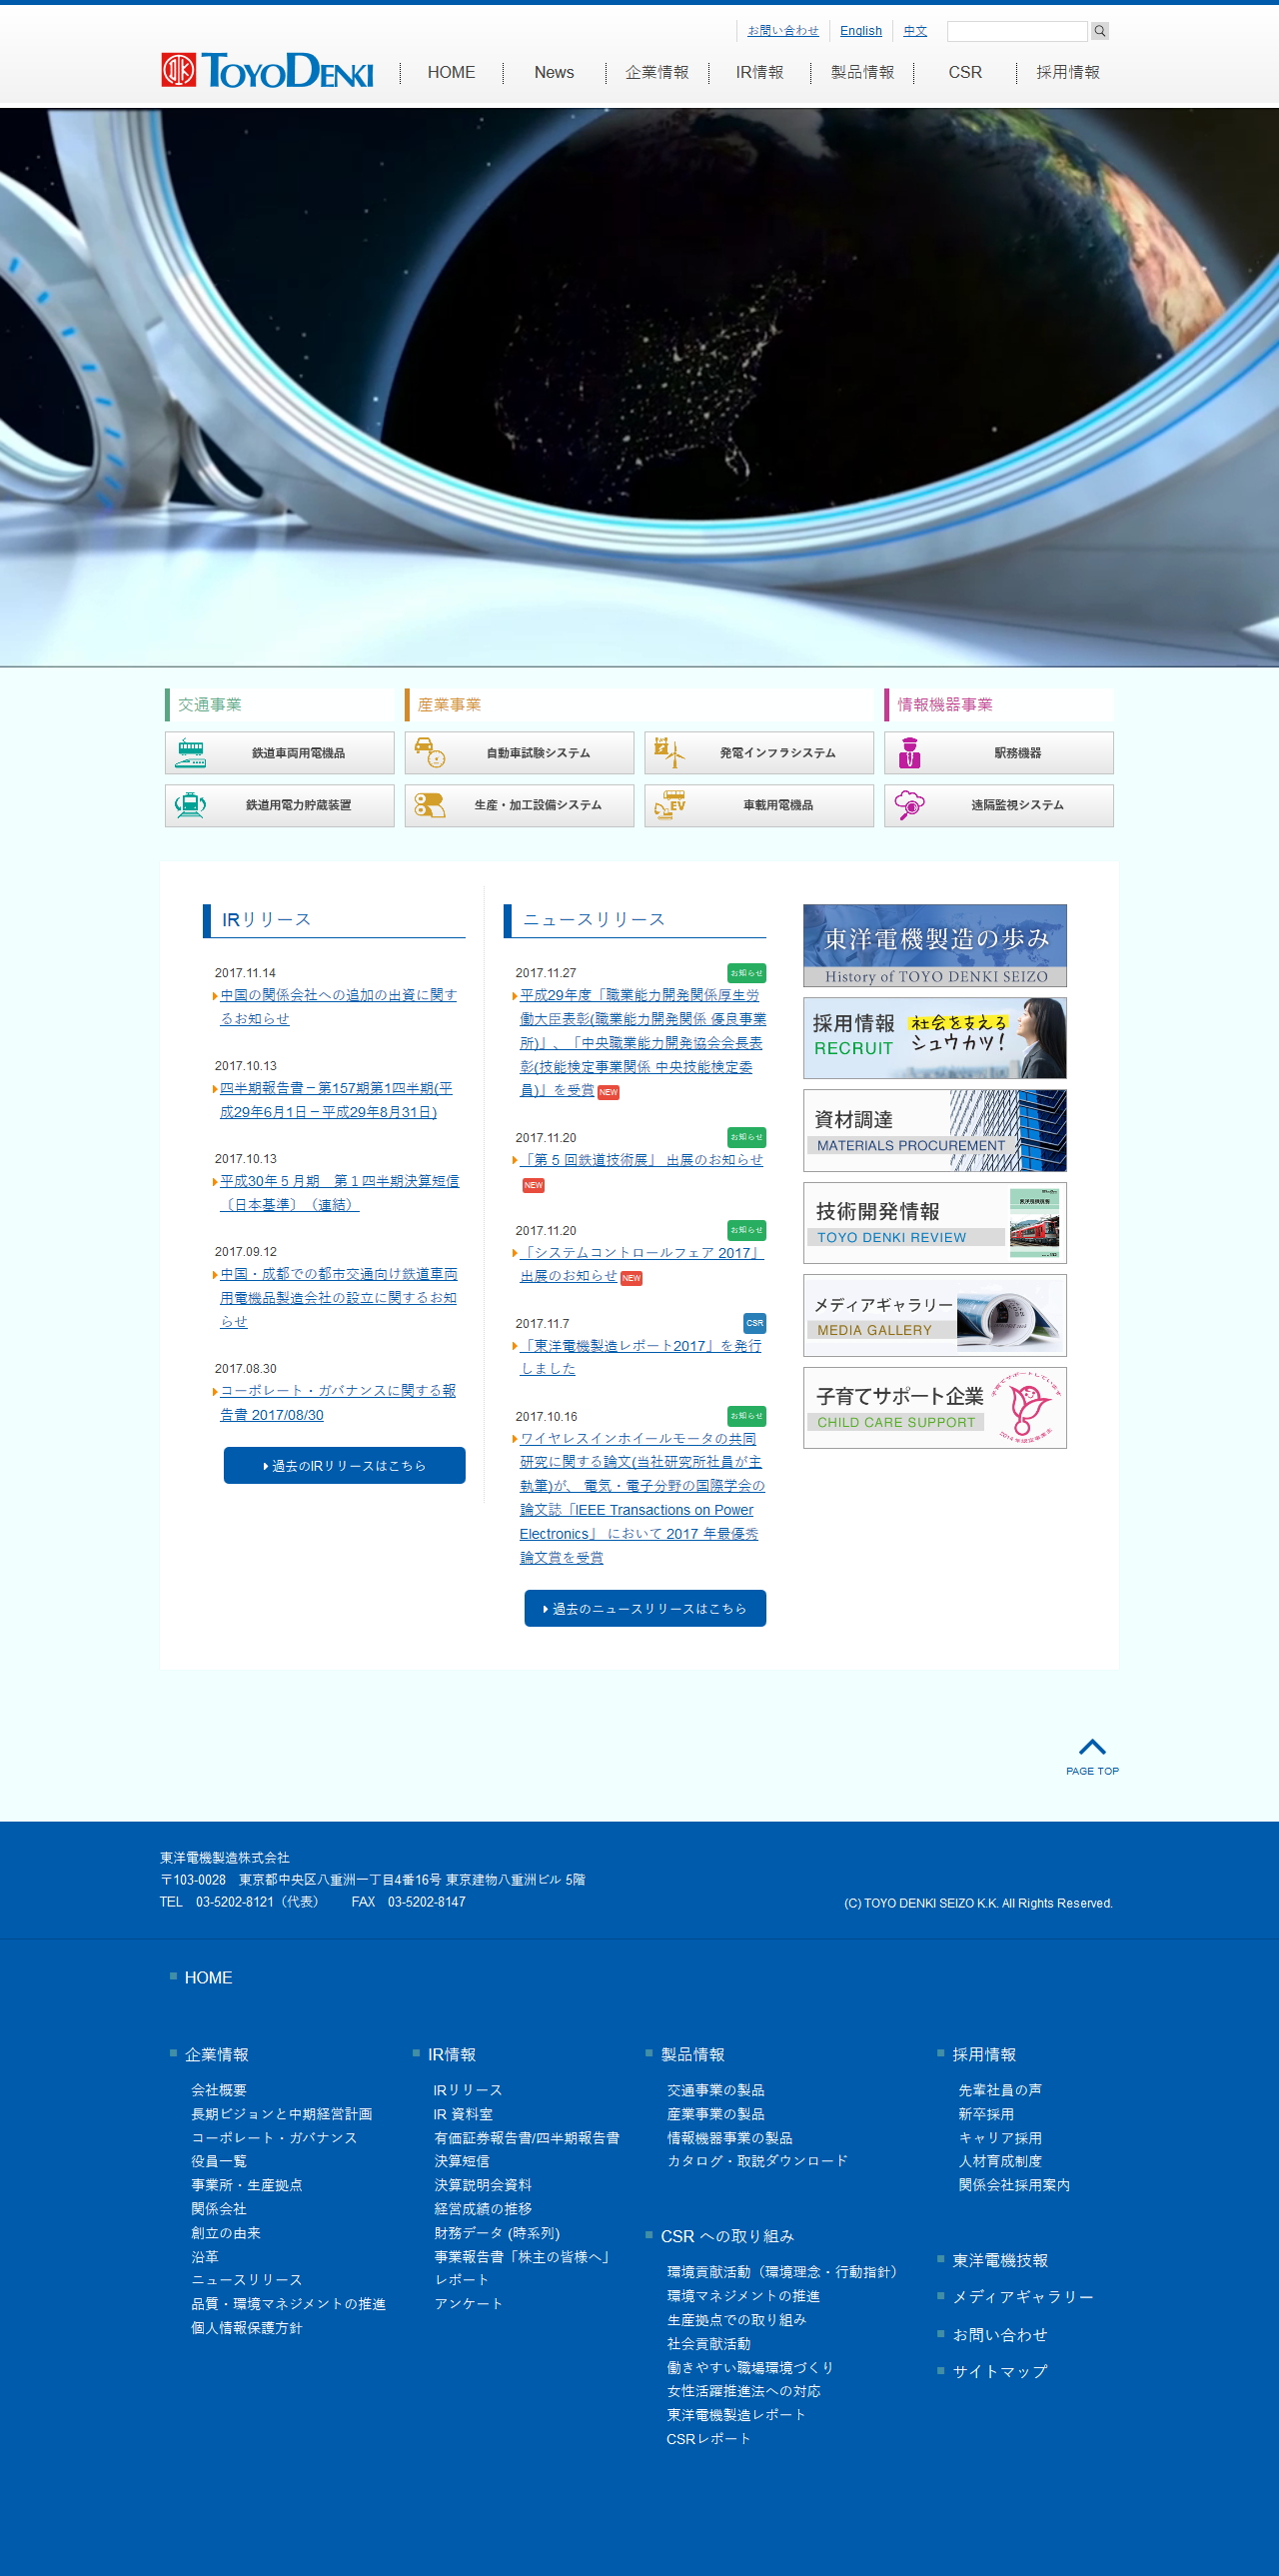
Task: Open 四半期報告書 第157期 IR link
Action: [336, 1100]
